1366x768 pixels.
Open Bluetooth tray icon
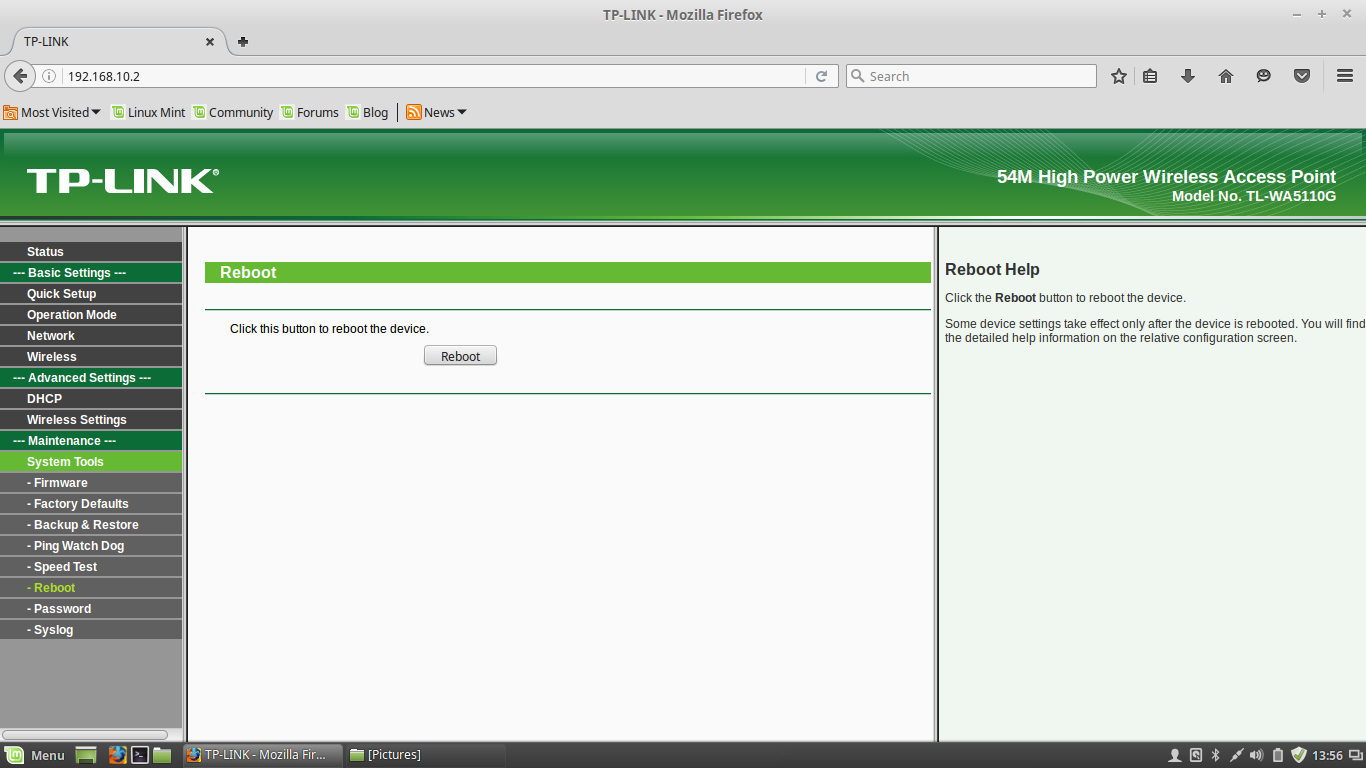pos(1216,755)
